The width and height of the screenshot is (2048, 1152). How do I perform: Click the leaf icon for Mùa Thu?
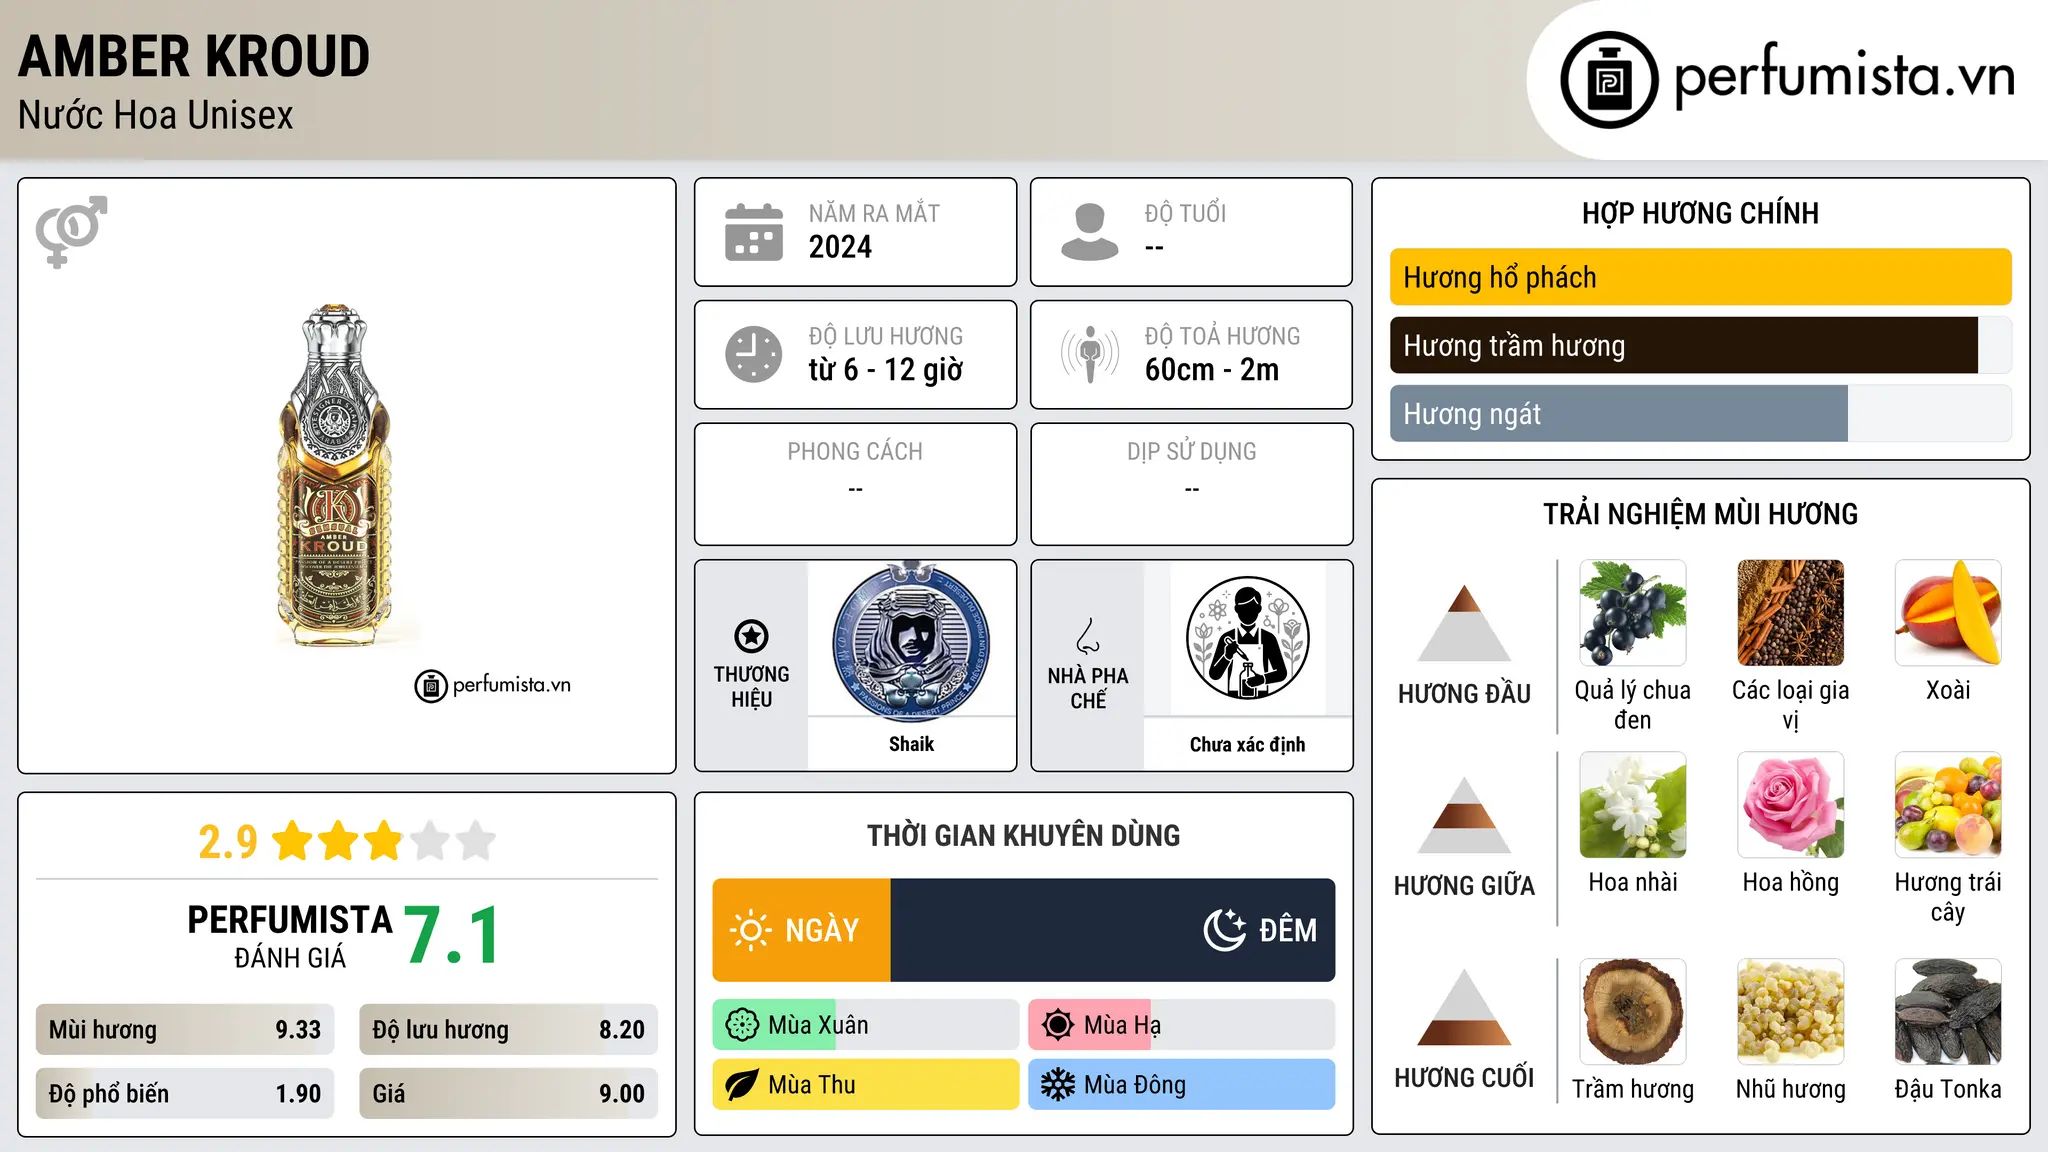point(742,1085)
